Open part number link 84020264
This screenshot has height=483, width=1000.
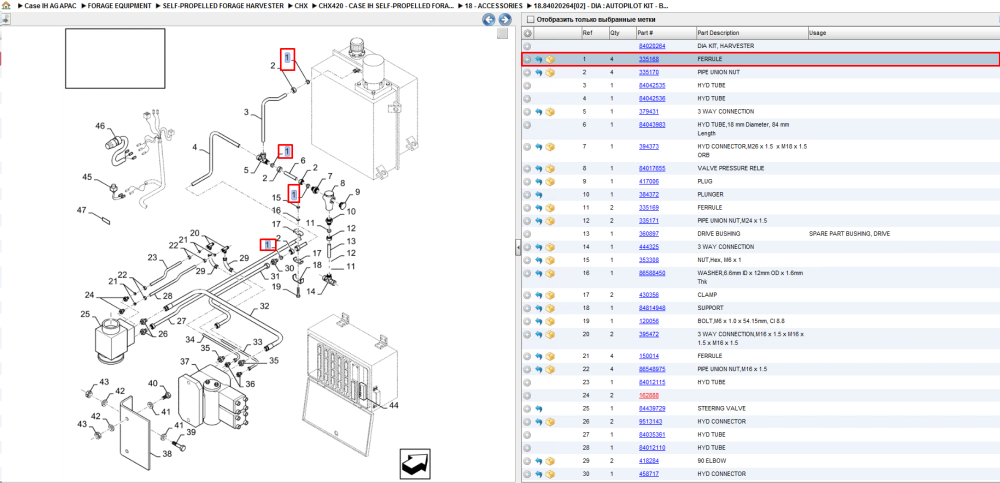pos(652,47)
